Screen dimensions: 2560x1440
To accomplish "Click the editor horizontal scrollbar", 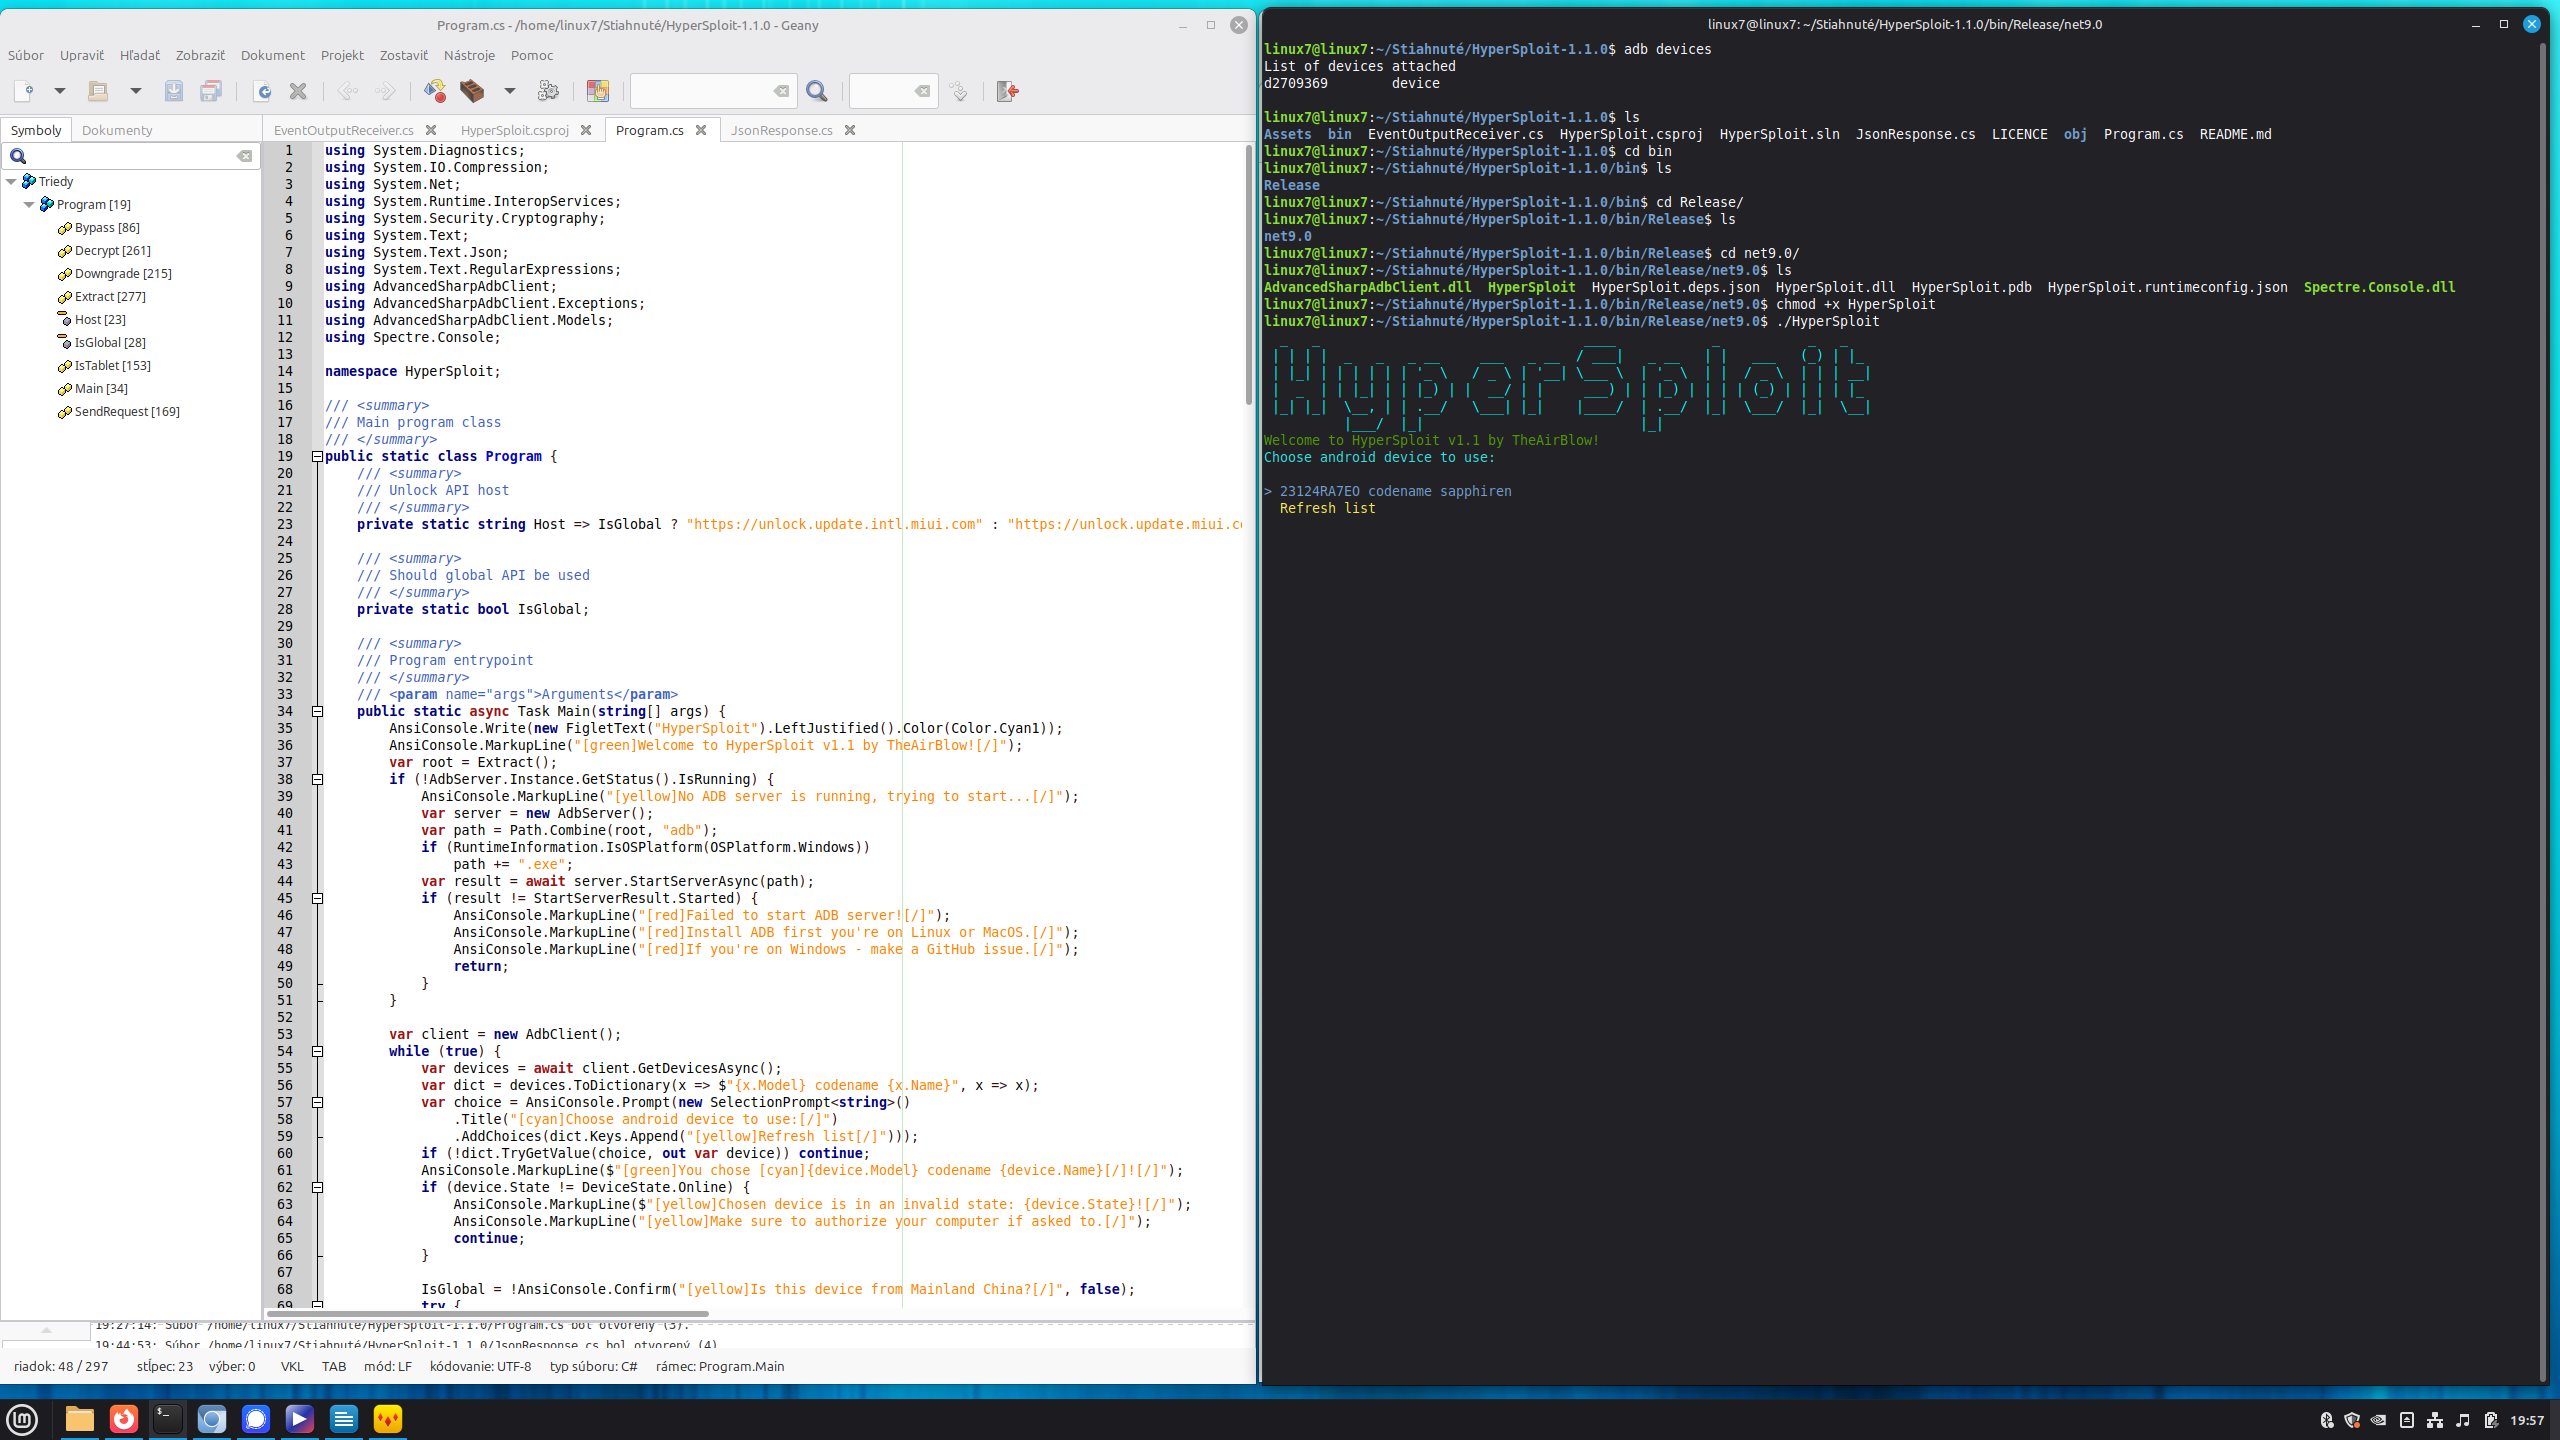I will [487, 1313].
